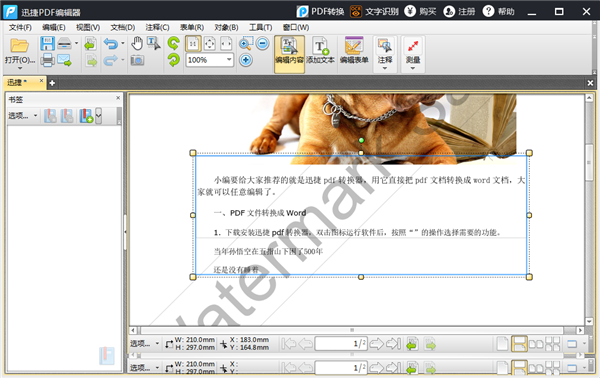Click the 注册 register button
This screenshot has height=378, width=600.
(459, 11)
